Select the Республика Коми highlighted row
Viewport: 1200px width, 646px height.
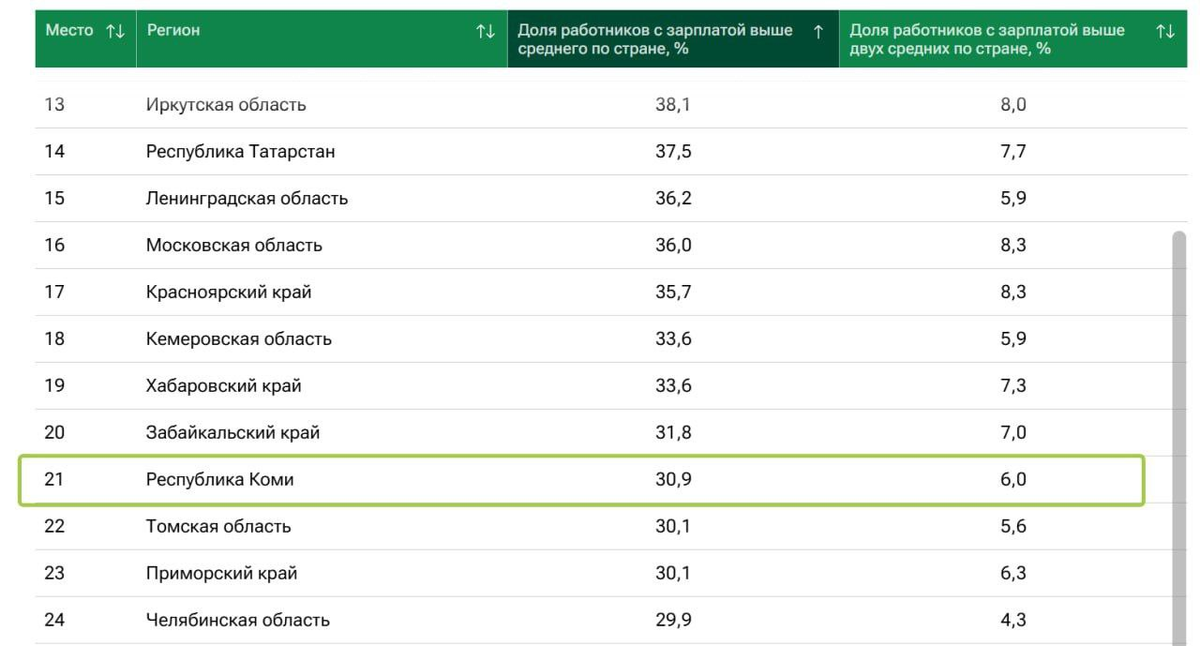click(x=580, y=480)
